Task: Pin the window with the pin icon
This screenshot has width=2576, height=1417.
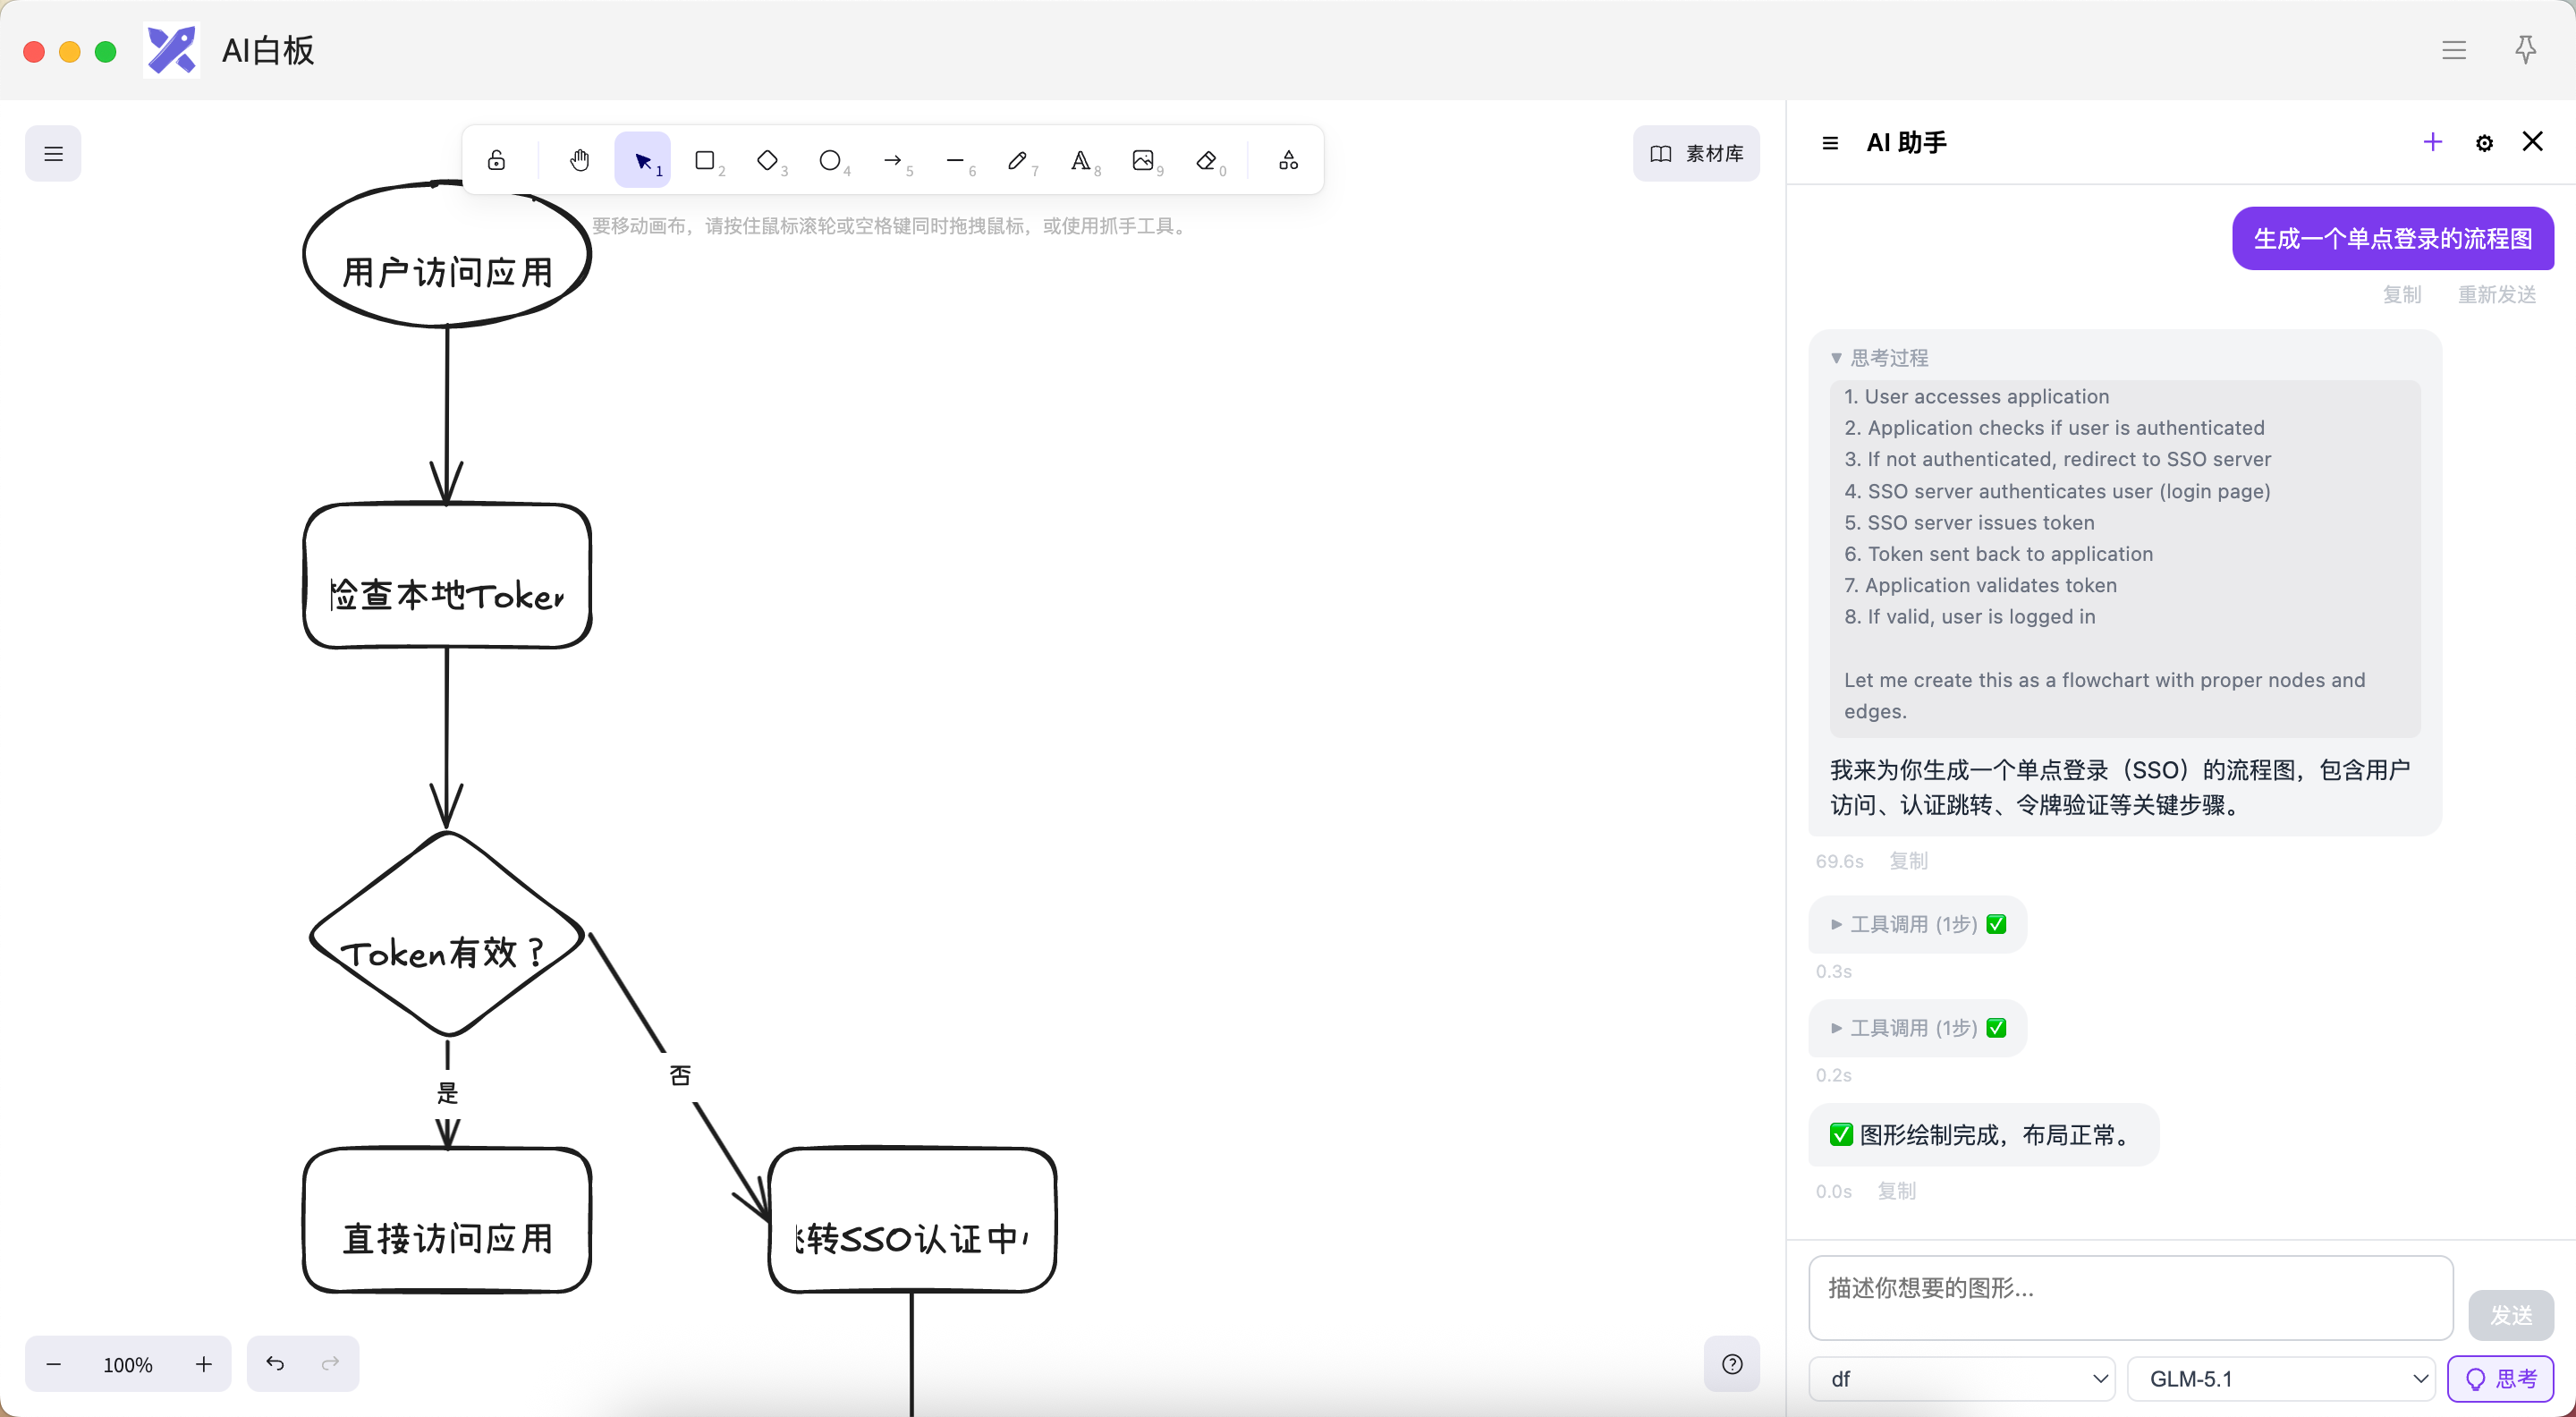Action: tap(2526, 49)
